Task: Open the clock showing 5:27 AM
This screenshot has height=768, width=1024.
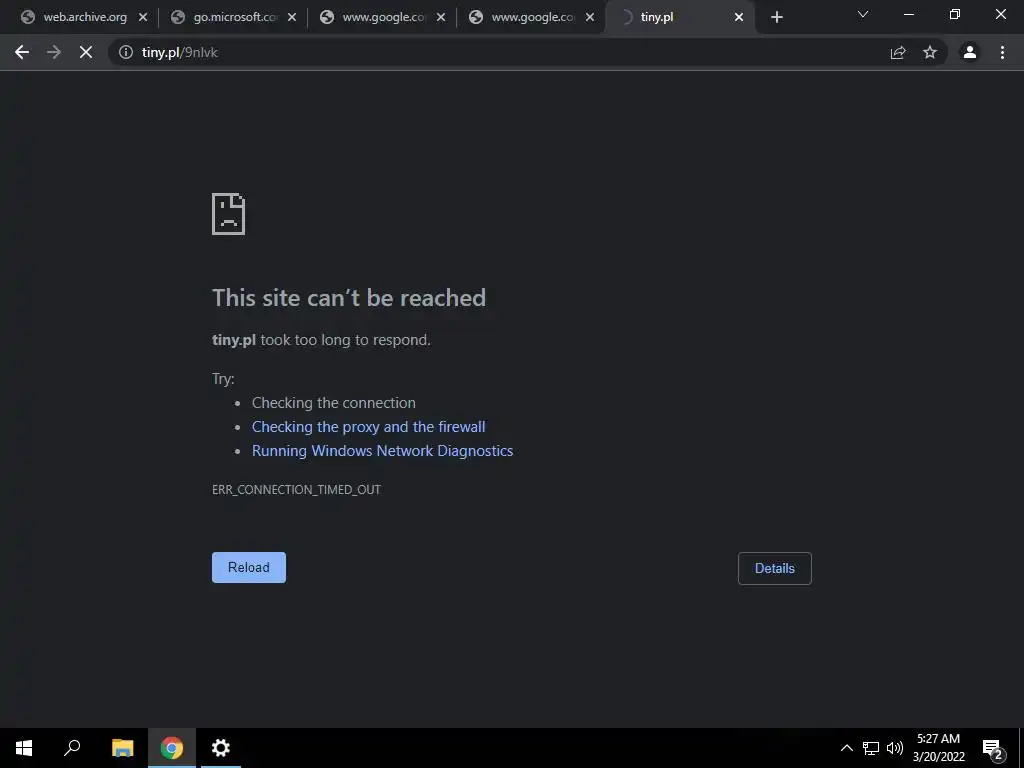Action: click(938, 748)
